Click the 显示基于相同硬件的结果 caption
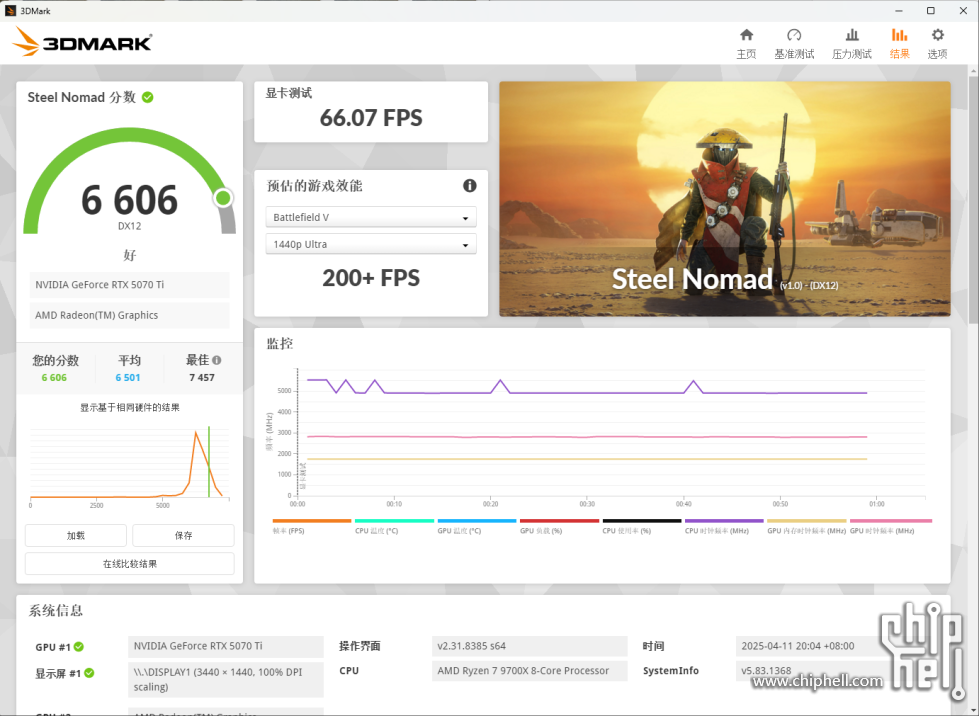 (130, 408)
